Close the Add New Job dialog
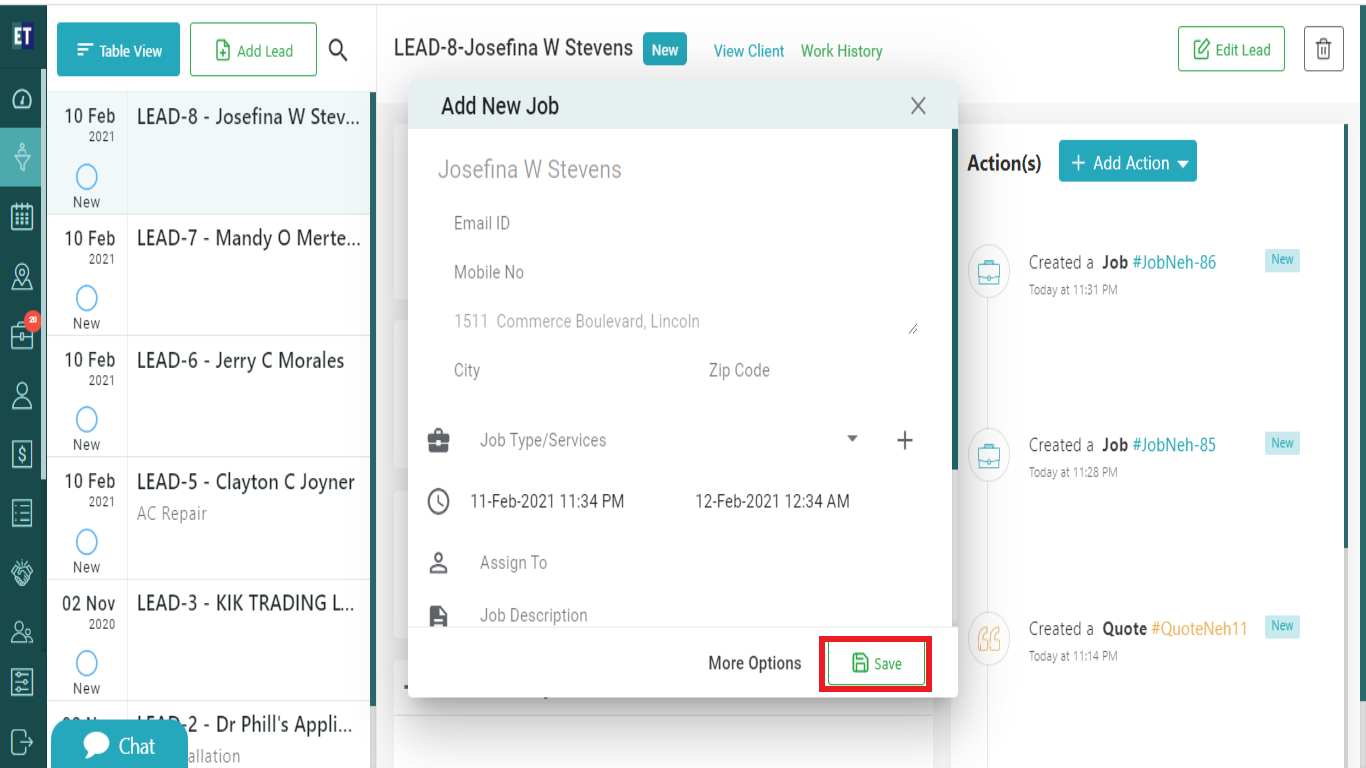The width and height of the screenshot is (1366, 768). (x=918, y=106)
